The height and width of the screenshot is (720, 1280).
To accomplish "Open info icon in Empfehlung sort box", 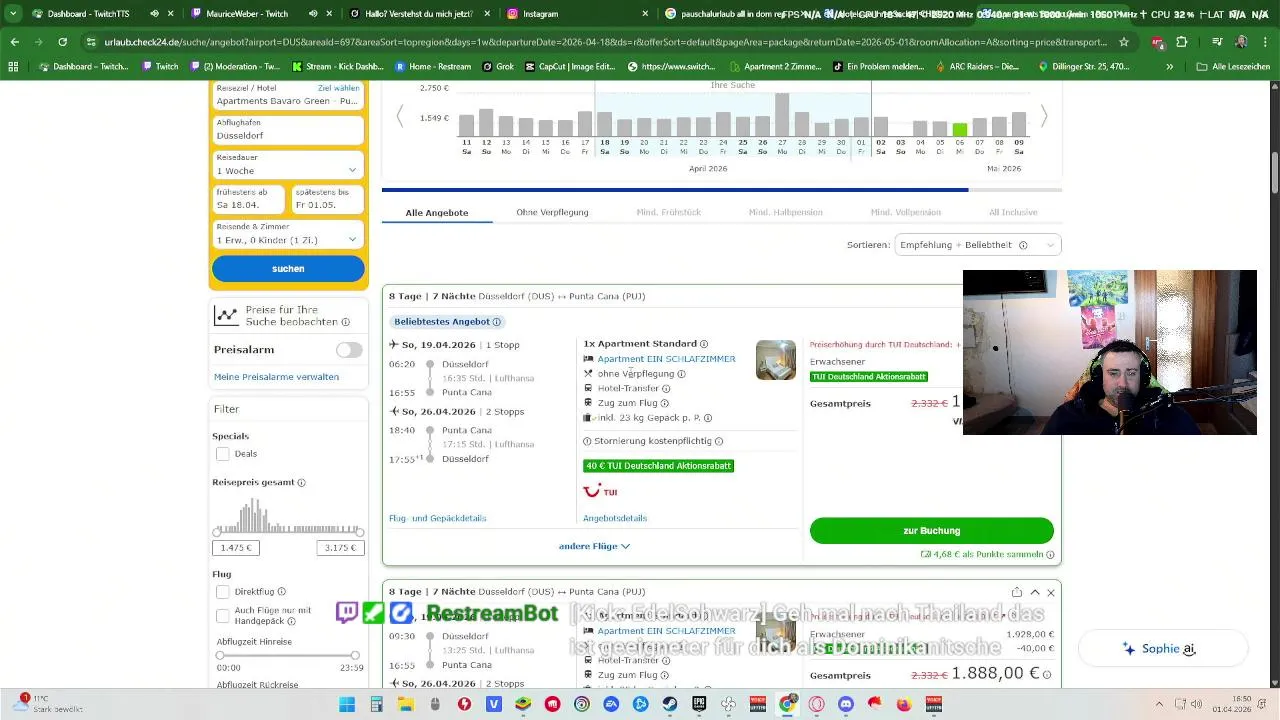I will (x=1022, y=245).
